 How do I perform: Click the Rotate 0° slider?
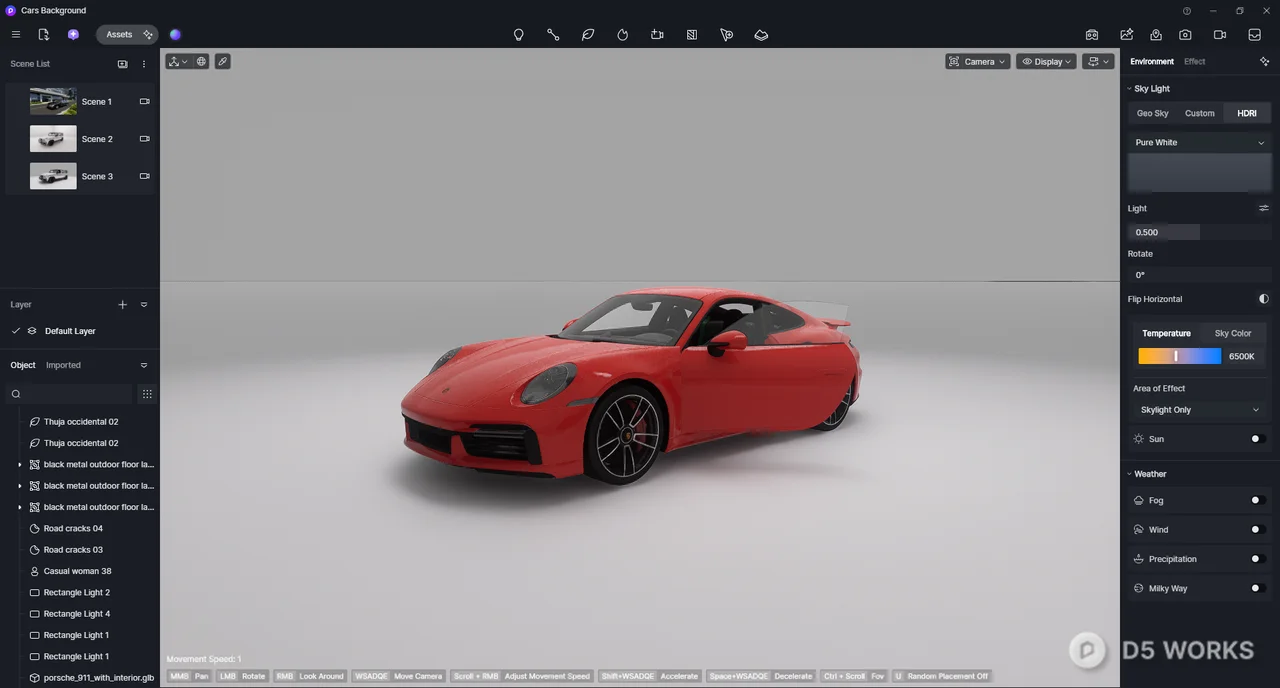1199,275
